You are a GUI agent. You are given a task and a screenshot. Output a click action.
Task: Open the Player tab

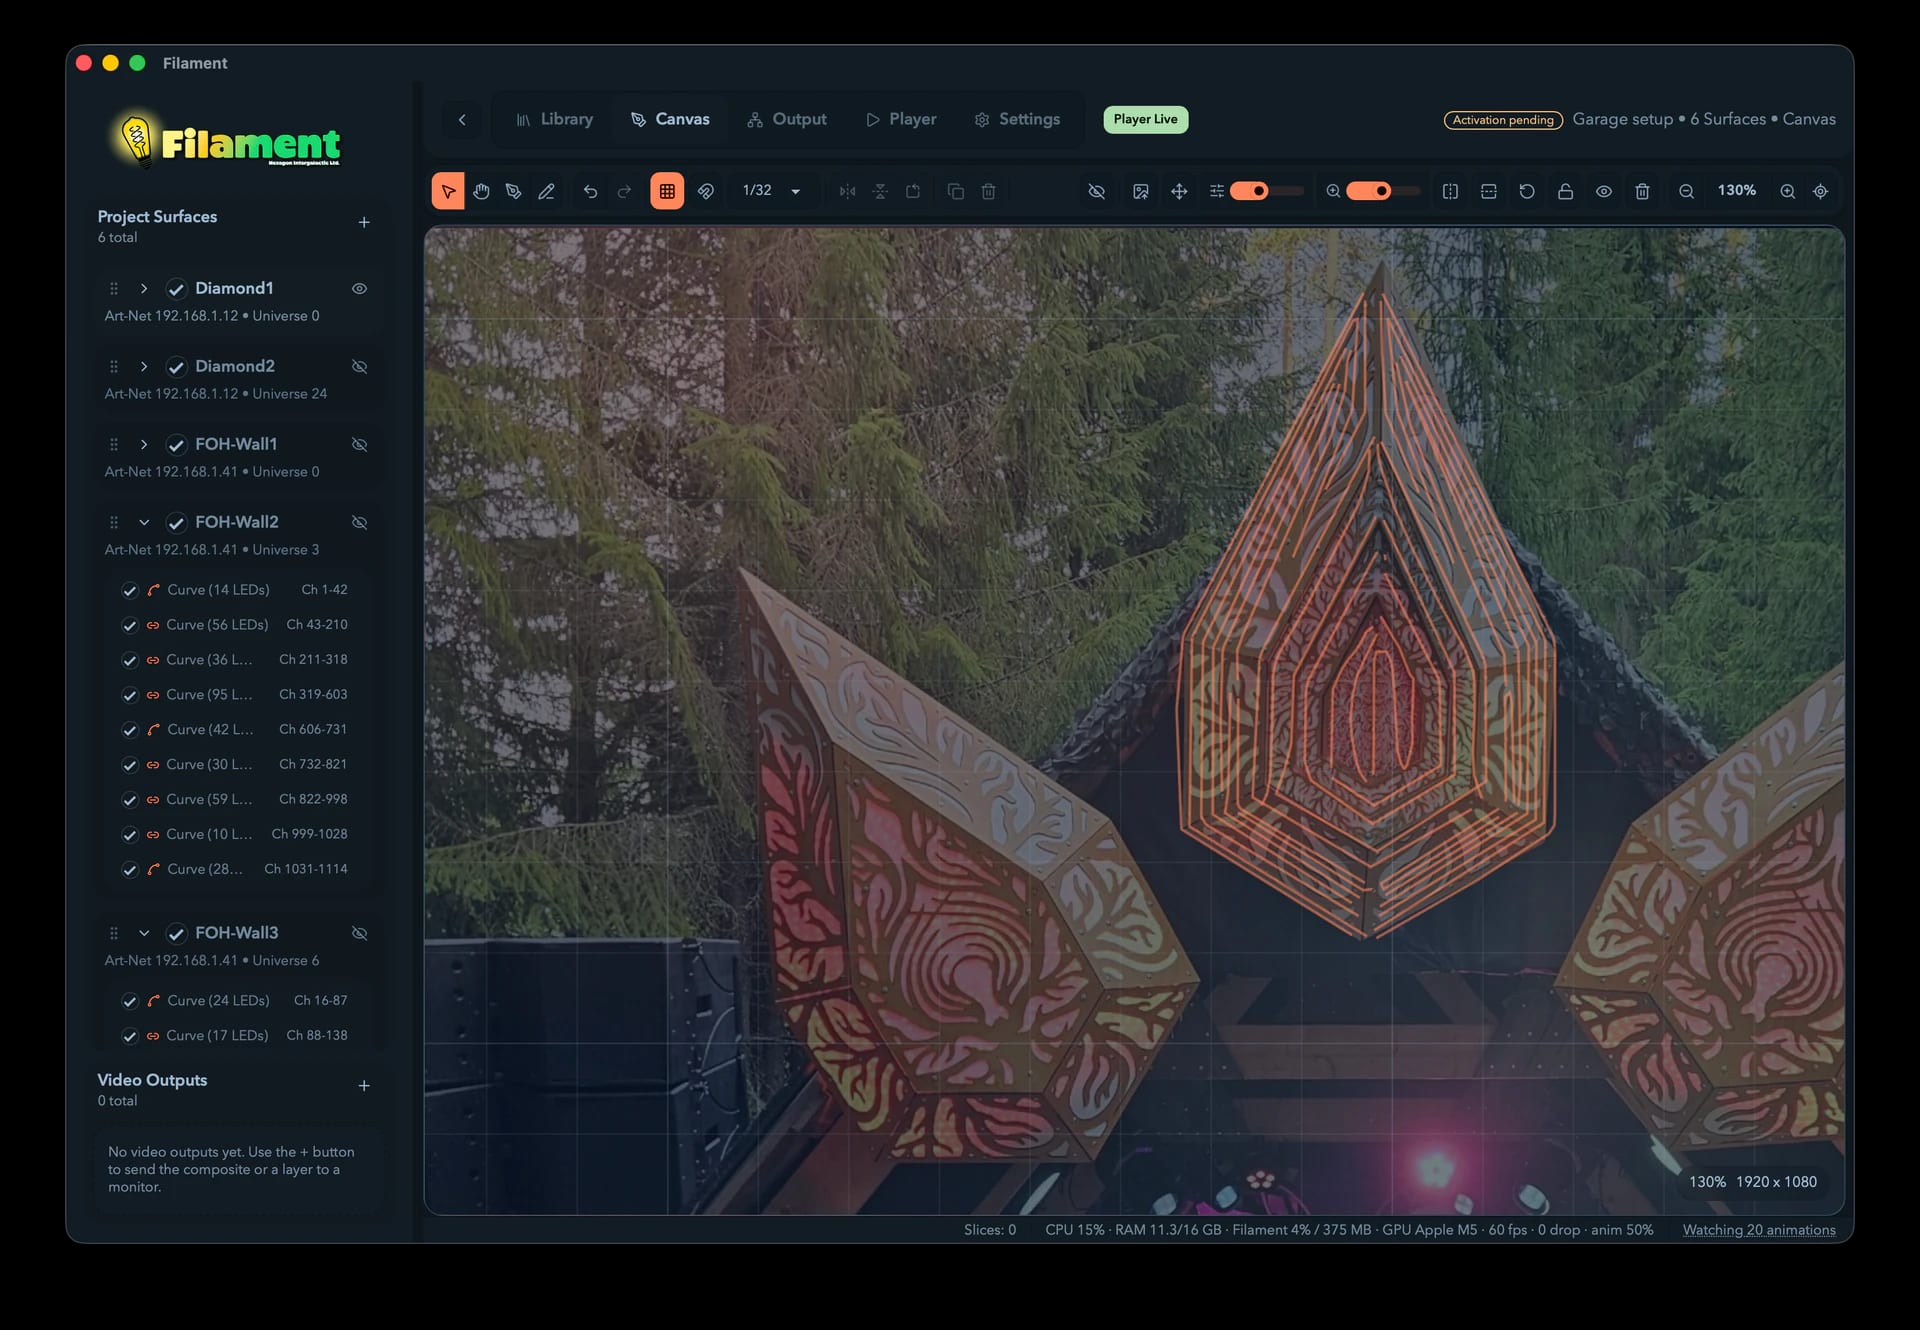(901, 119)
